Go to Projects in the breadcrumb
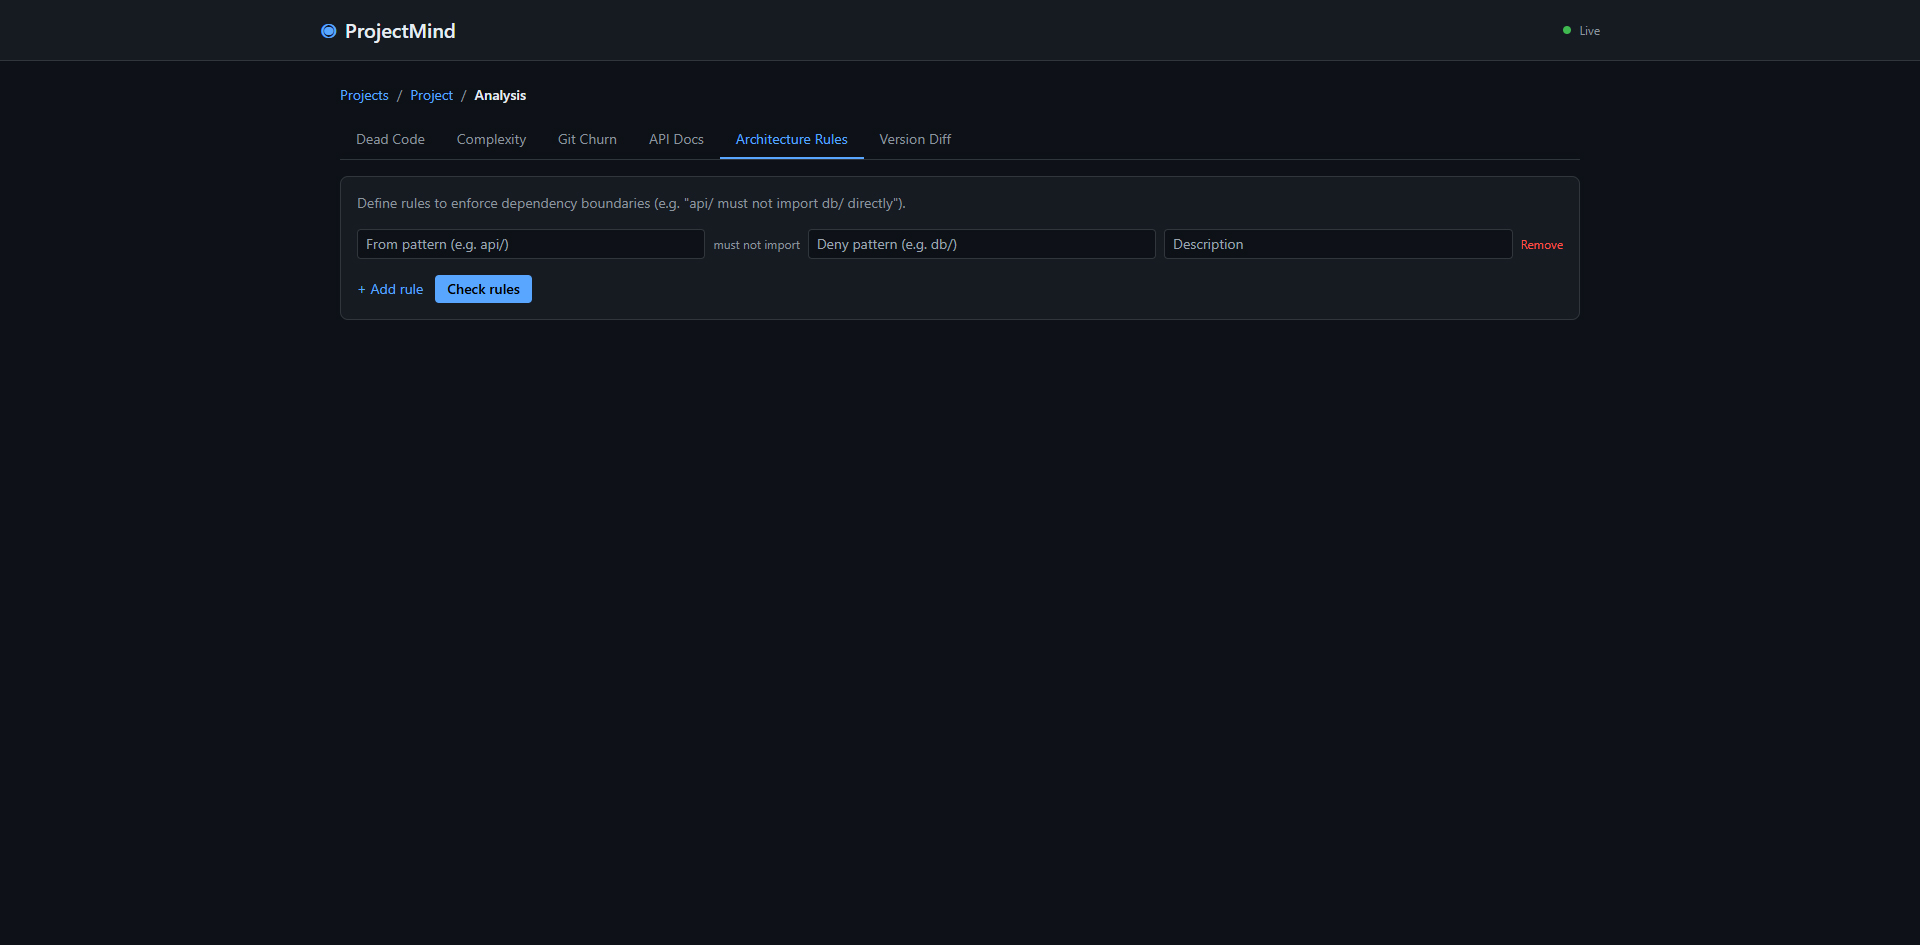Viewport: 1920px width, 945px height. (x=364, y=95)
